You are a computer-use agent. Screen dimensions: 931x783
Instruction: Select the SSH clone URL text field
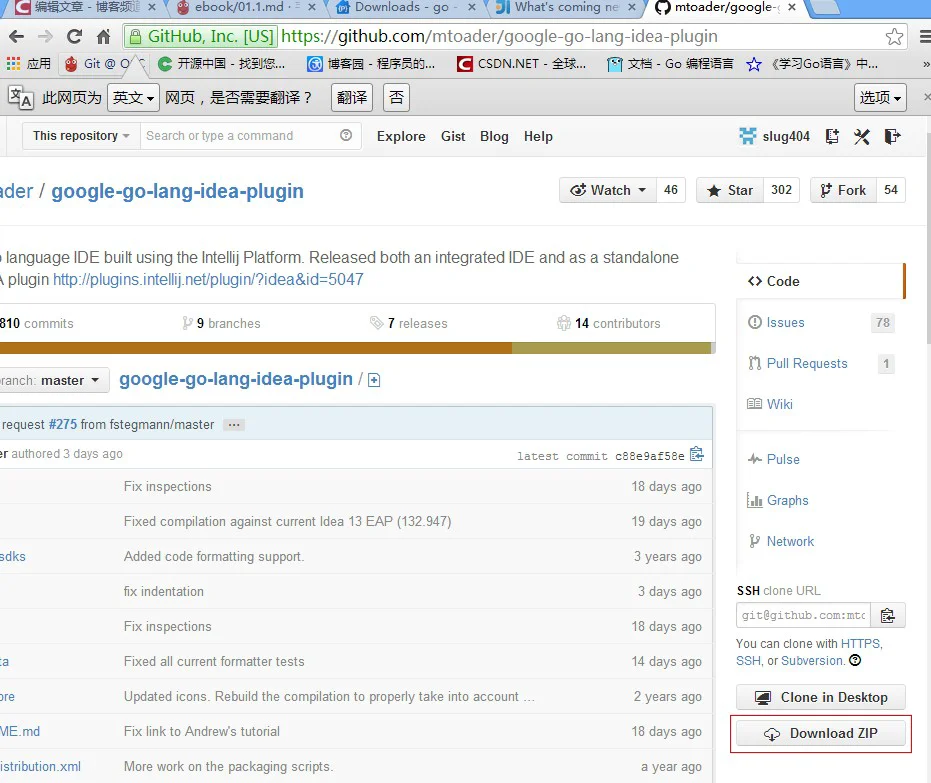pos(803,616)
